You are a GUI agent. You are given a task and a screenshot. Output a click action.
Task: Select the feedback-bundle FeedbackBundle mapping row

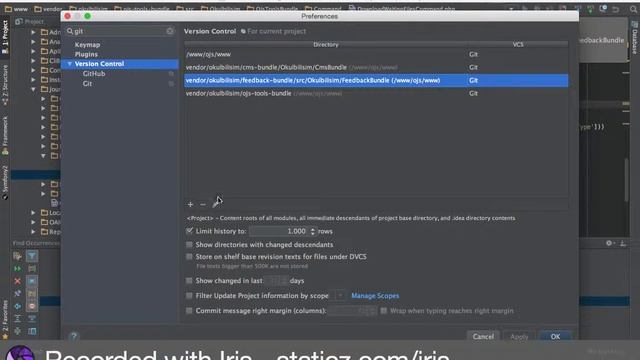pyautogui.click(x=376, y=80)
